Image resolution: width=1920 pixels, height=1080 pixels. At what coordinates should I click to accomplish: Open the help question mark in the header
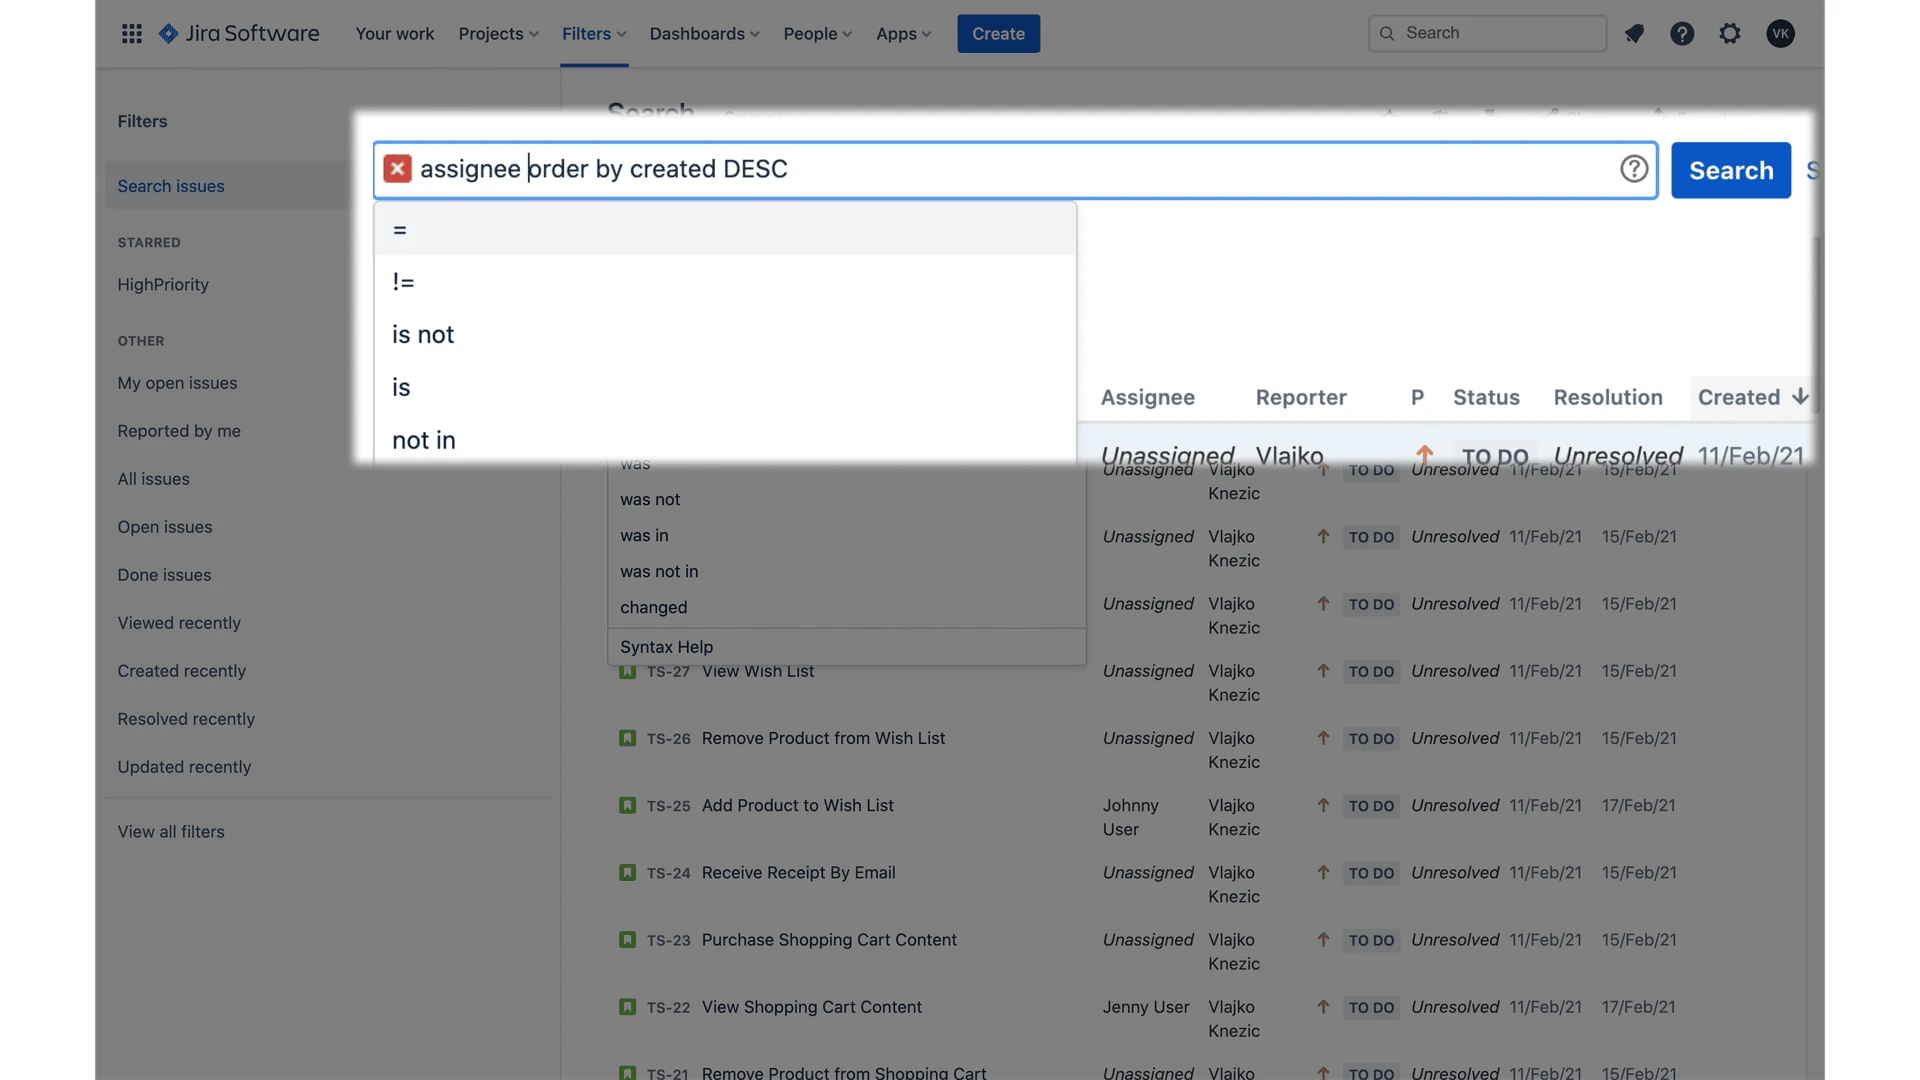pyautogui.click(x=1682, y=33)
